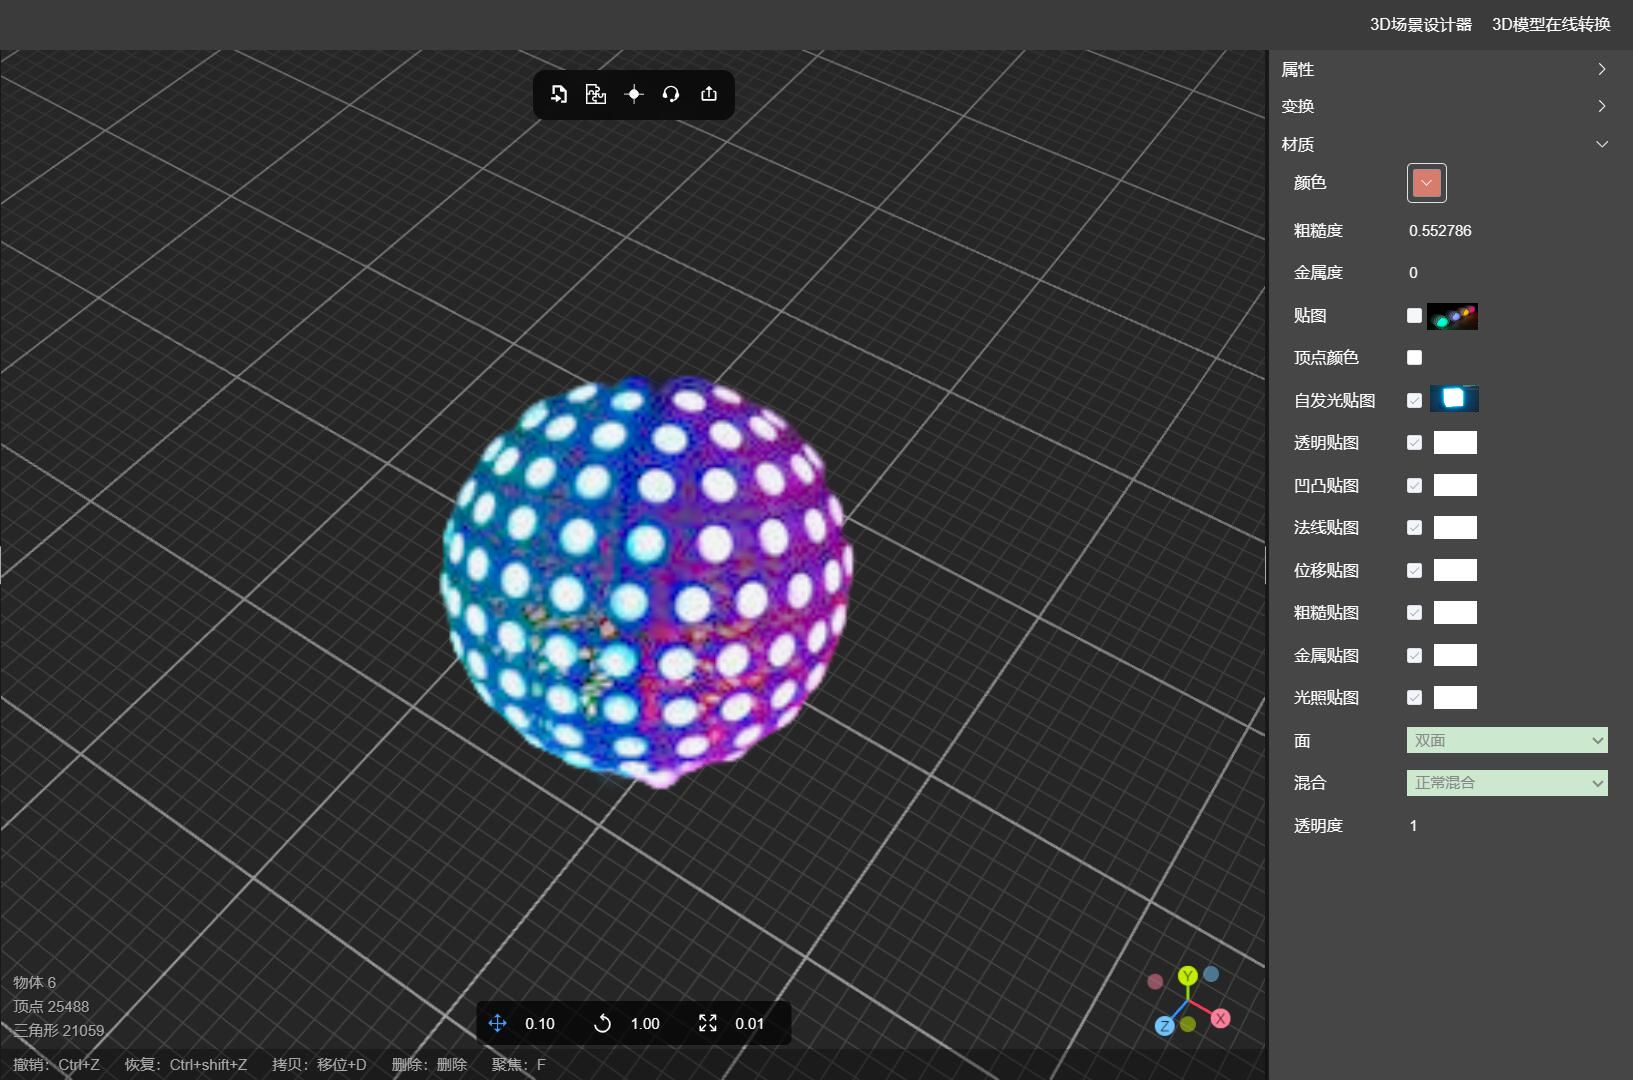Image resolution: width=1633 pixels, height=1080 pixels.
Task: Click the import file icon in top toolbar
Action: (x=559, y=94)
